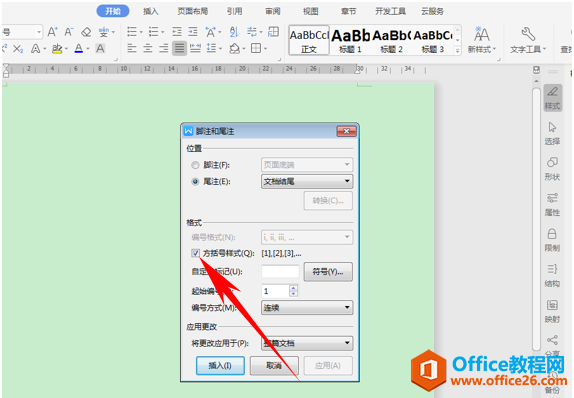Increase paragraph indent
The image size is (574, 398).
pyautogui.click(x=193, y=32)
